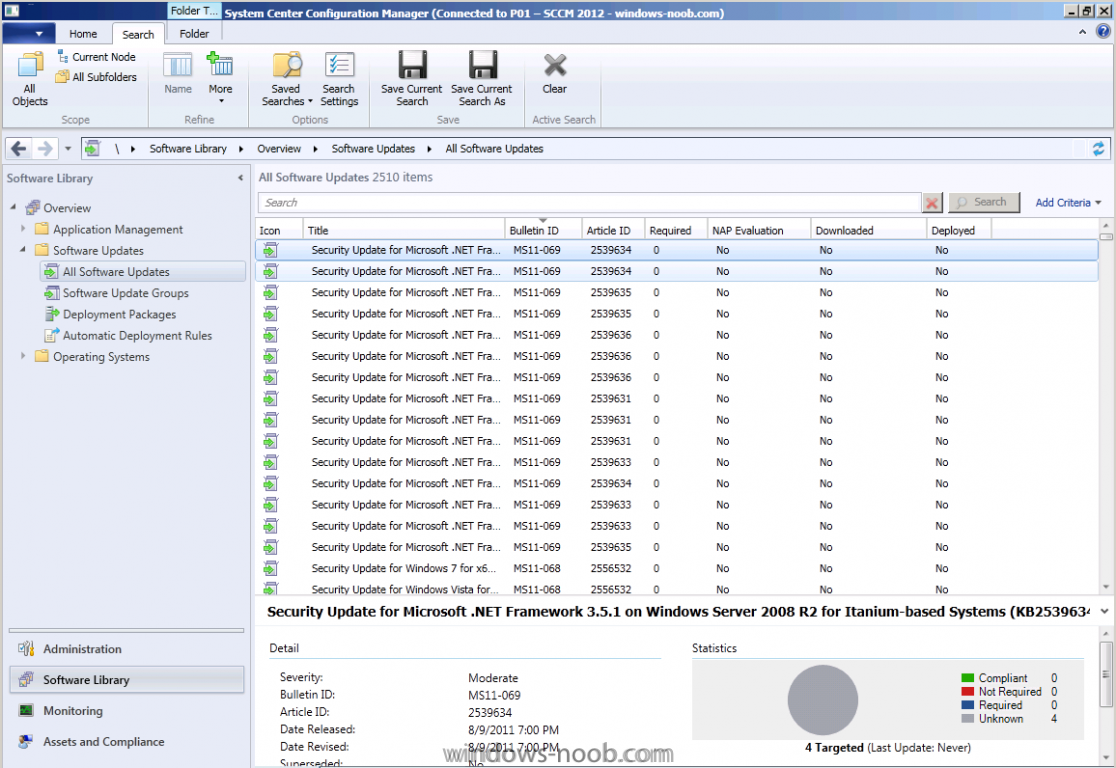Open the More refine criteria menu
Image resolution: width=1116 pixels, height=768 pixels.
coord(220,78)
